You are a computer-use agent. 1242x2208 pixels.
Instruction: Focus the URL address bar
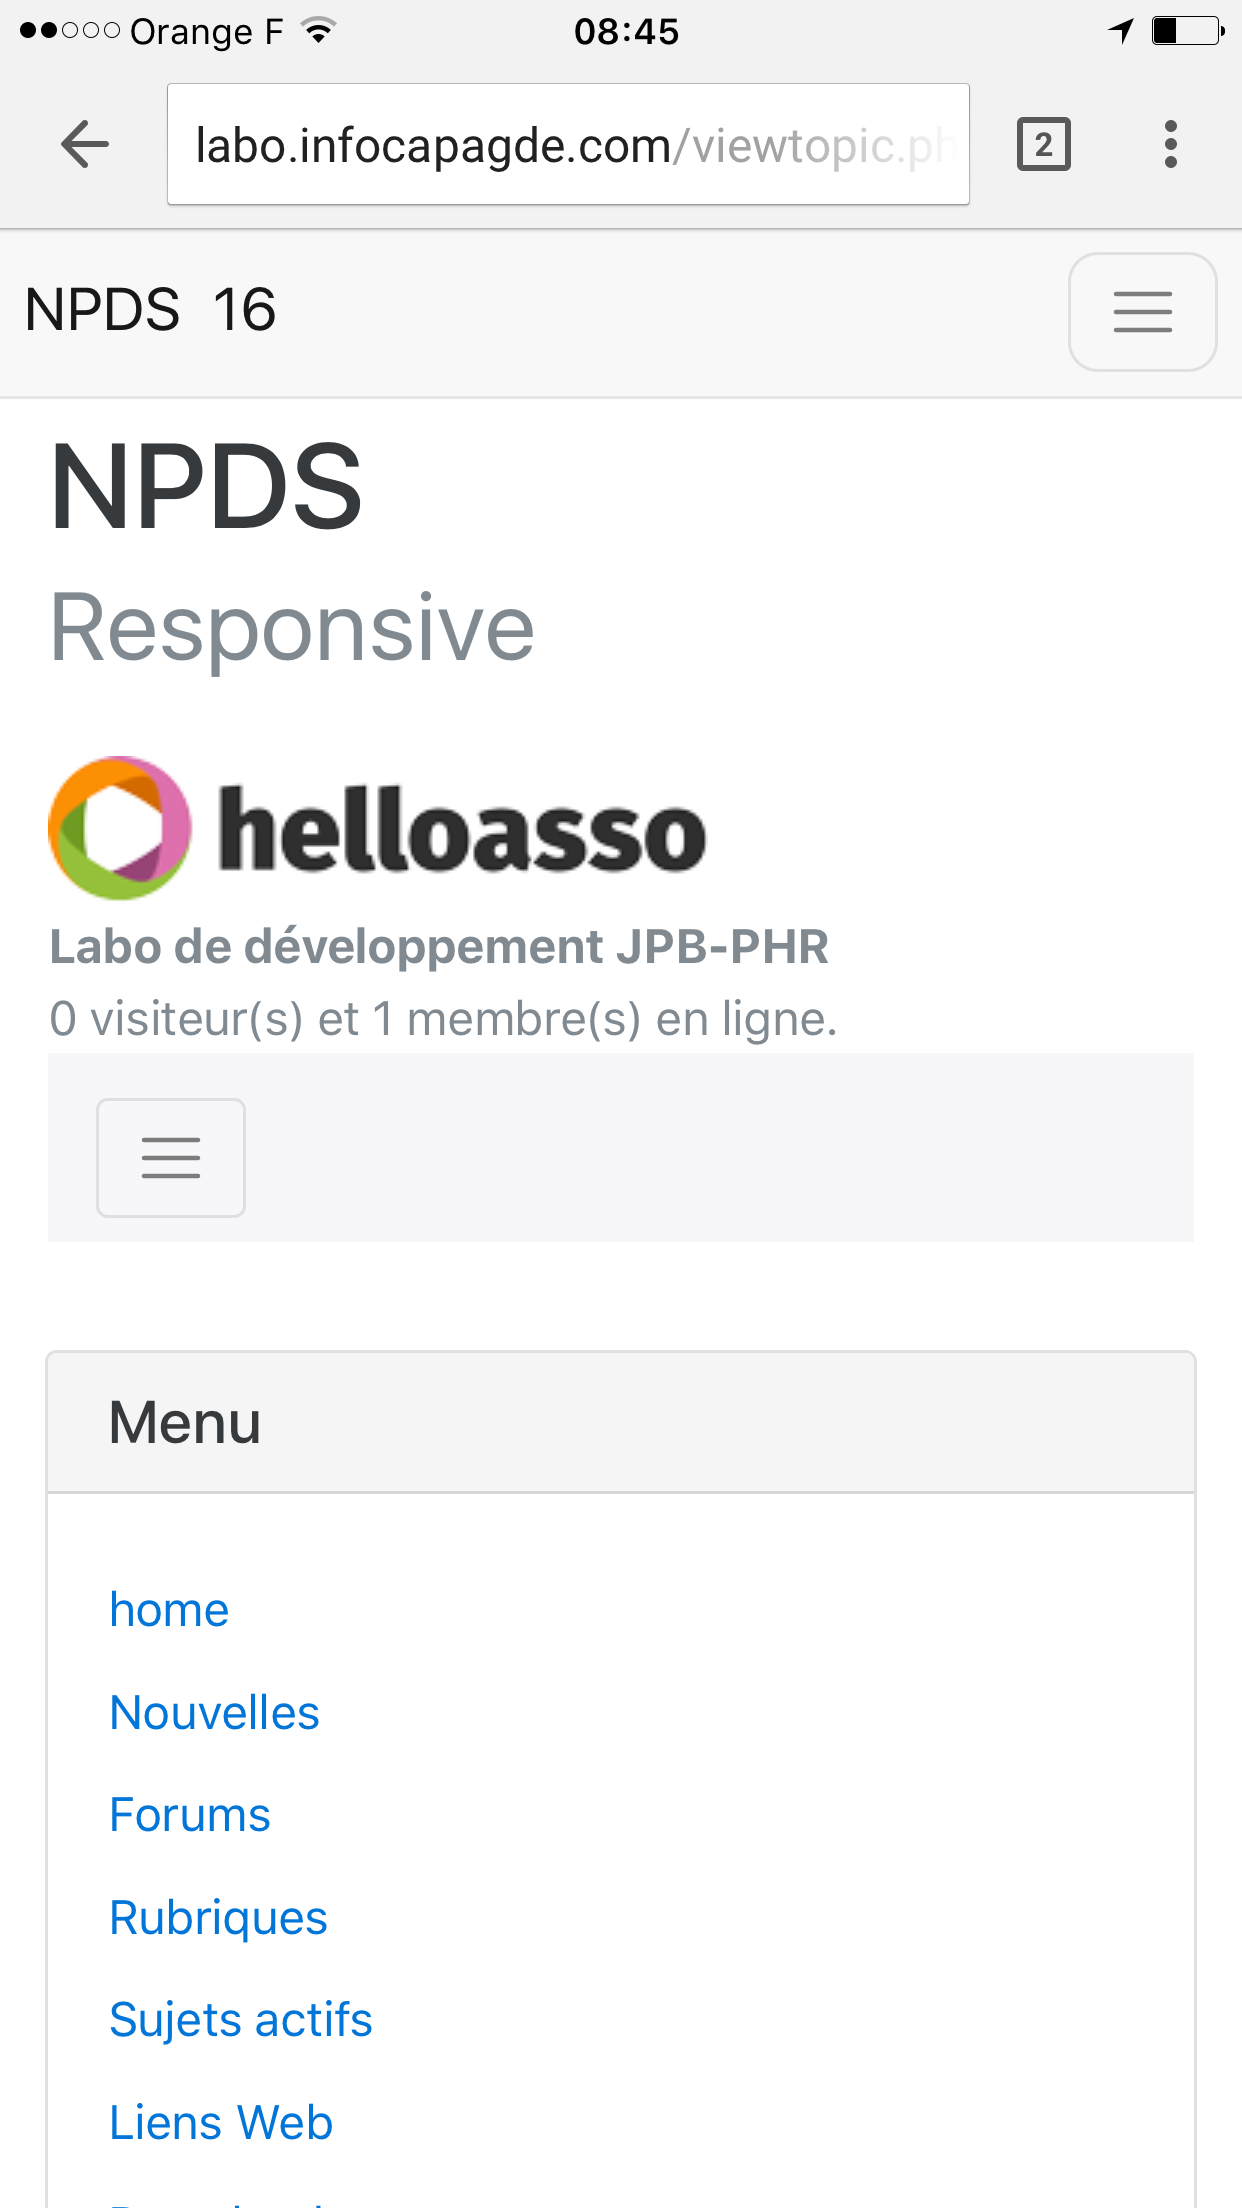568,145
